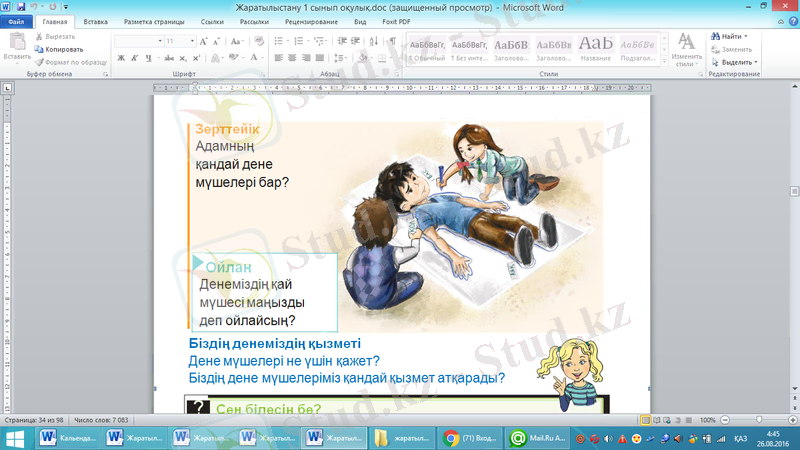Click the Format Painter (Формат по образцу) icon
The image size is (800, 450).
38,61
